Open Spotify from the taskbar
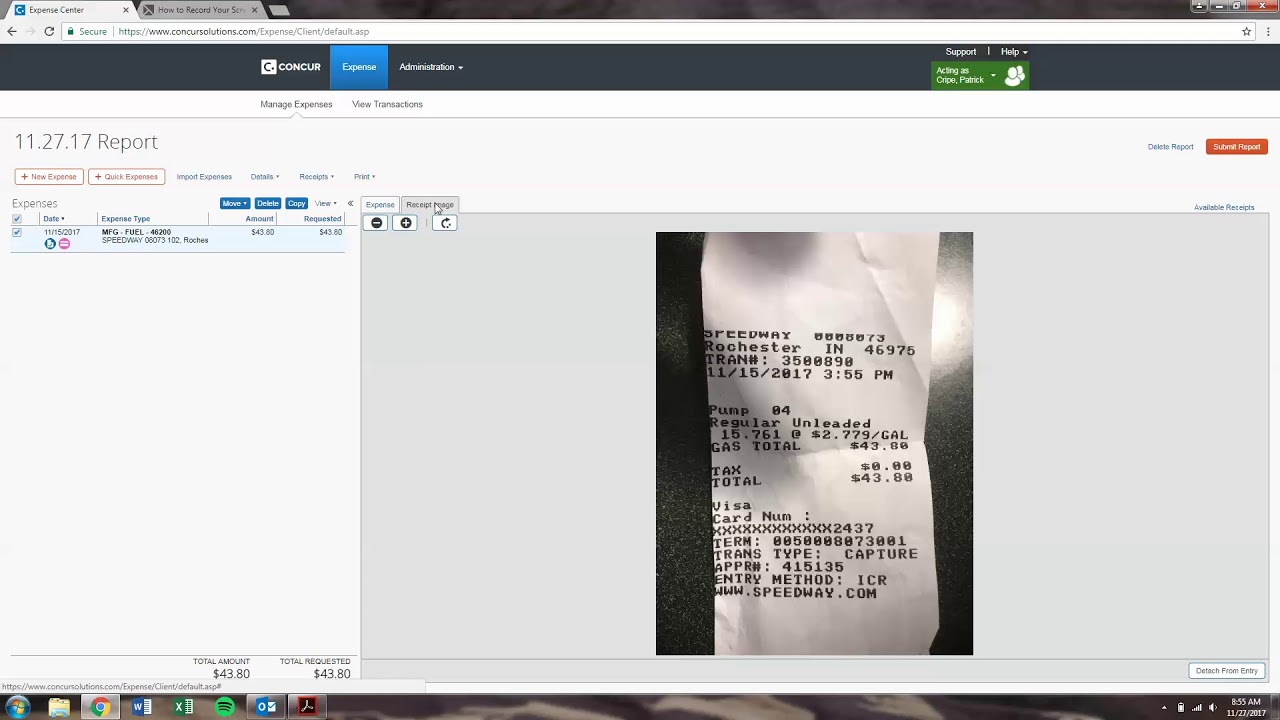Screen dimensions: 1280x720 point(225,707)
